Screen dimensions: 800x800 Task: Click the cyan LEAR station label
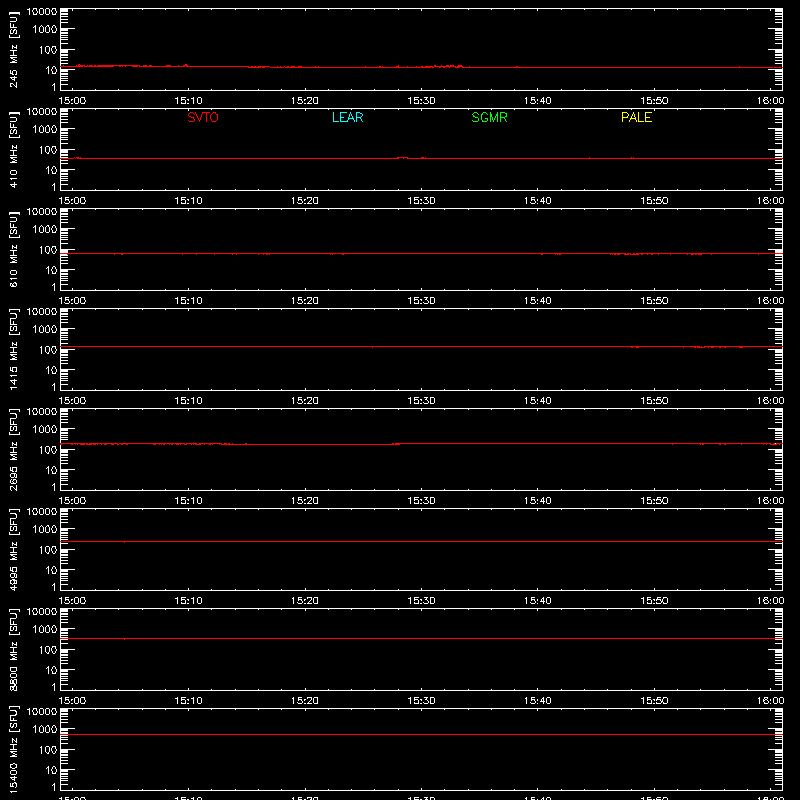click(x=347, y=117)
